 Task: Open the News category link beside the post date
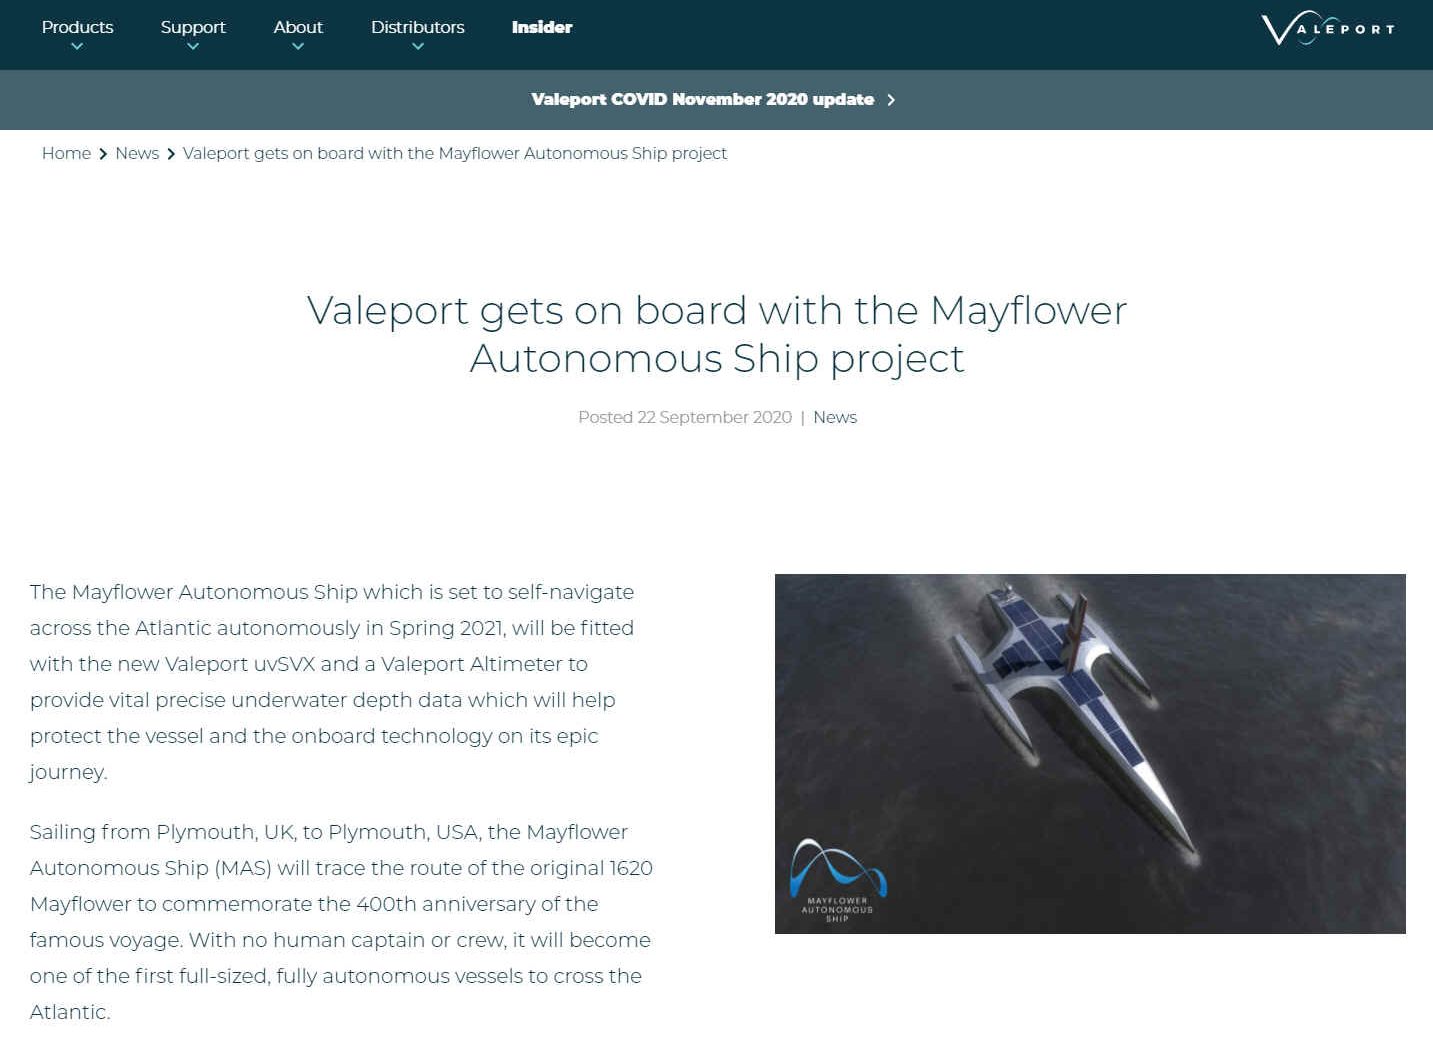[835, 417]
